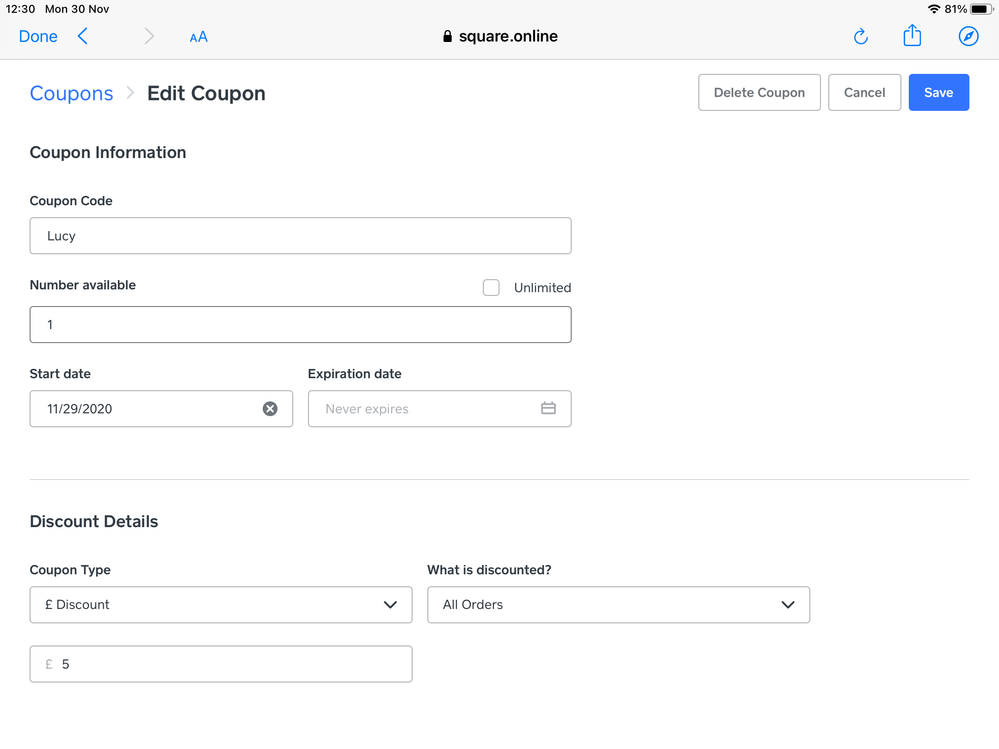Tap the padlock icon beside the URL
This screenshot has width=999, height=749.
(x=447, y=37)
